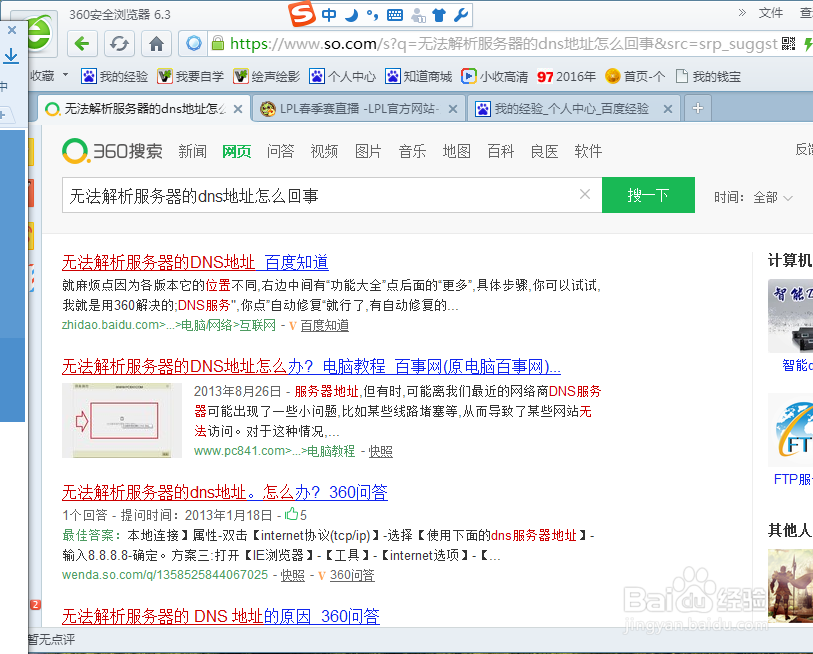Click the browser refresh icon
813x654 pixels.
coord(117,43)
